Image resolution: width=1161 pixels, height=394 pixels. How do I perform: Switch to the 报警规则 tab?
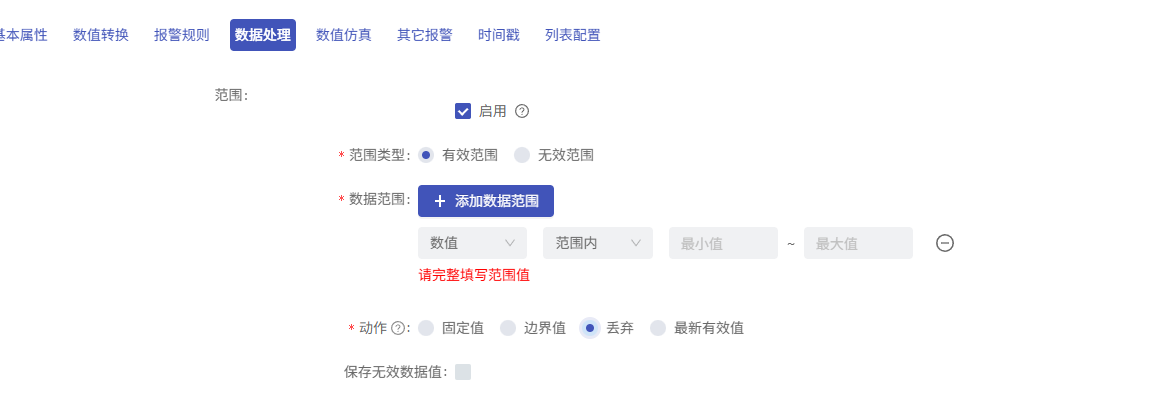(x=181, y=35)
